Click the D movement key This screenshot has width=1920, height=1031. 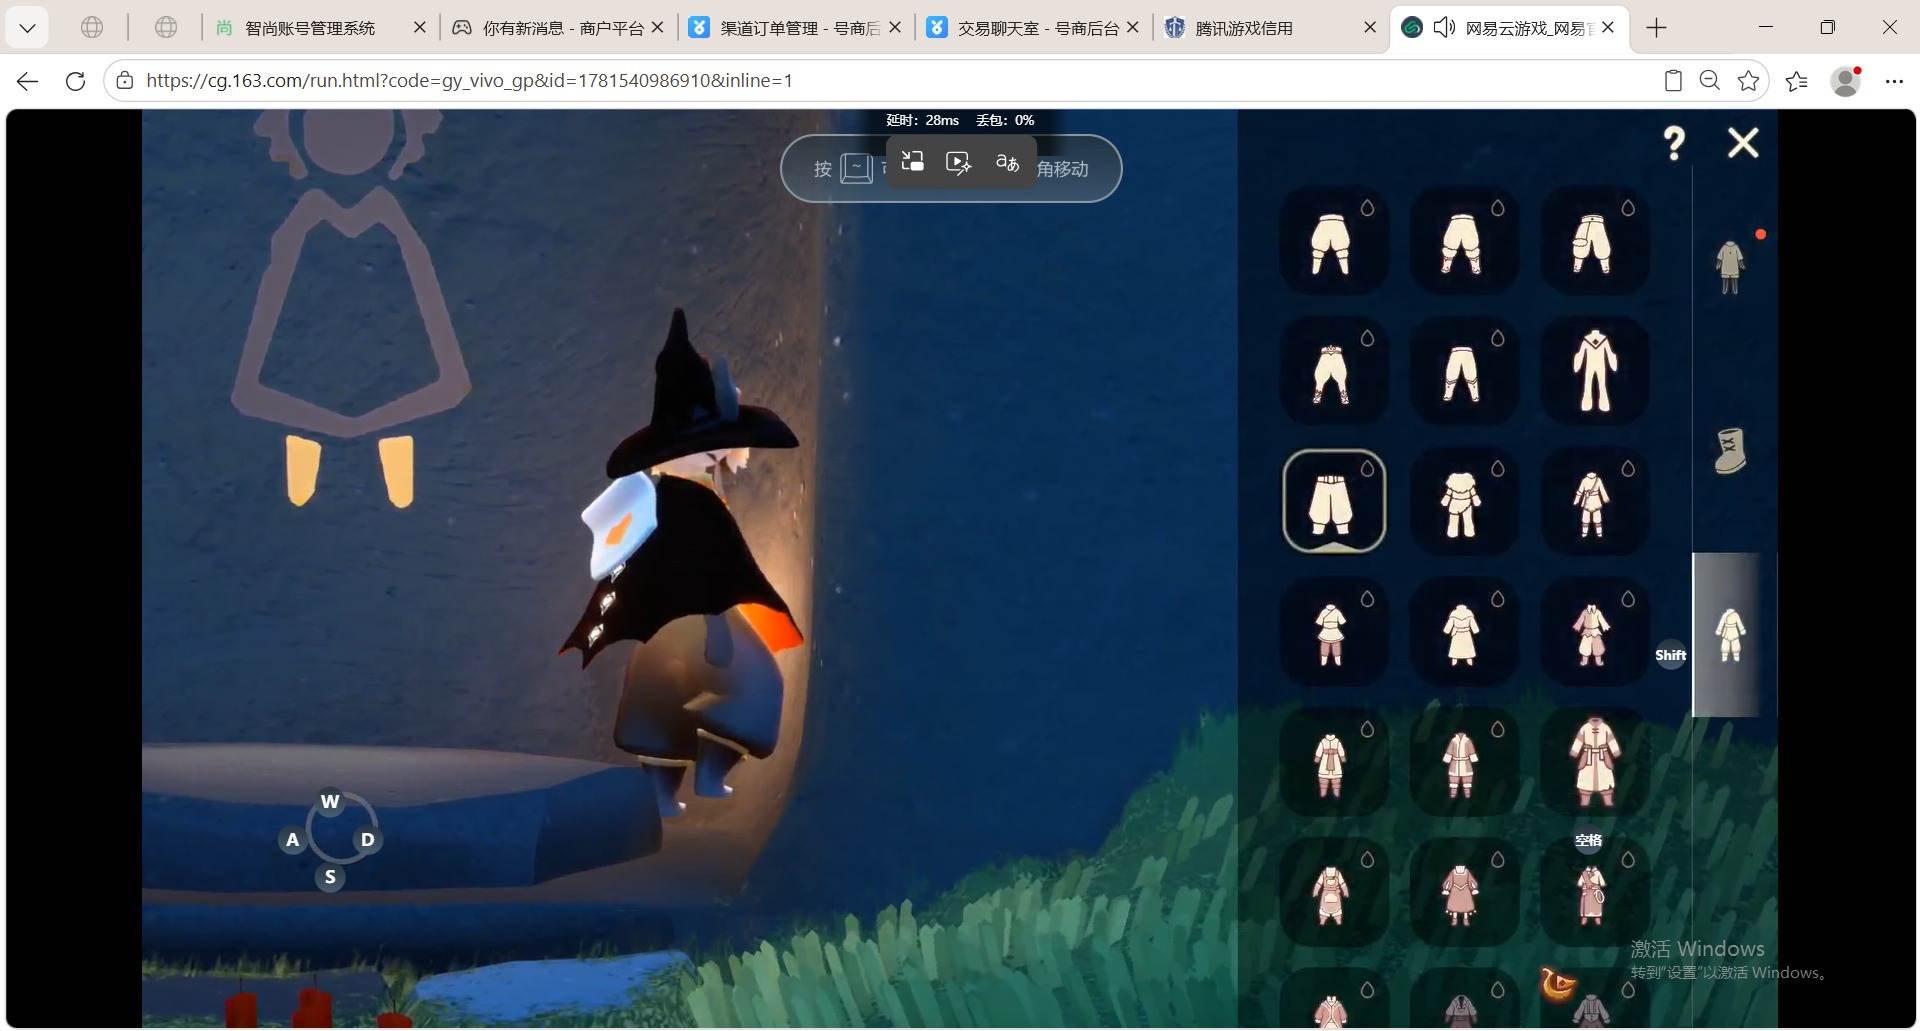click(368, 839)
